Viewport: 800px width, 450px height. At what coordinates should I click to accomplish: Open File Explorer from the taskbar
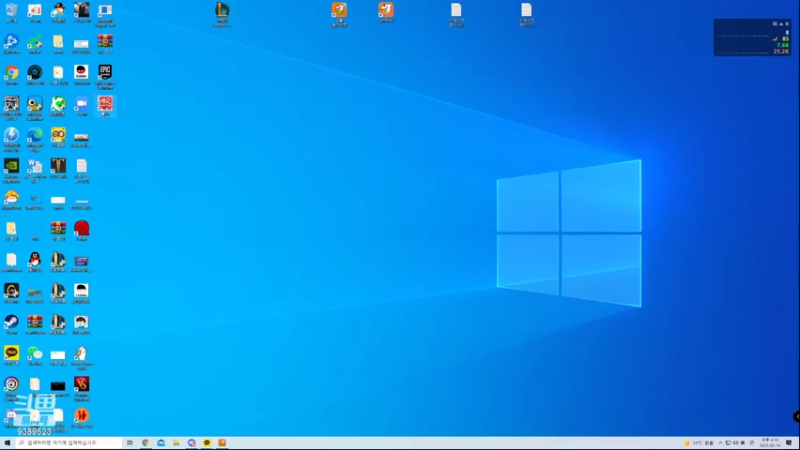tap(176, 443)
